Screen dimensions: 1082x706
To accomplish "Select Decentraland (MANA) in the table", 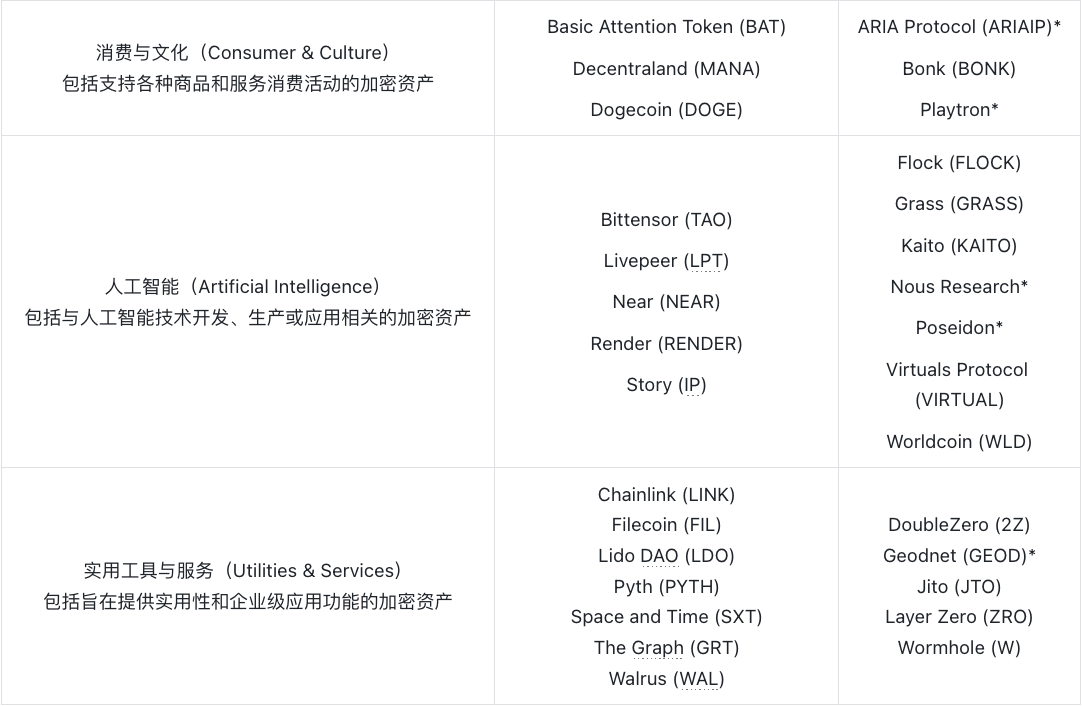I will coord(666,69).
